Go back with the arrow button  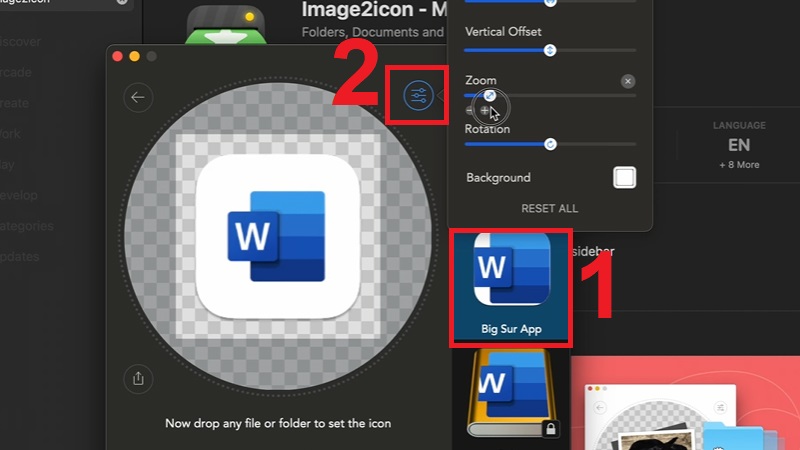[138, 97]
